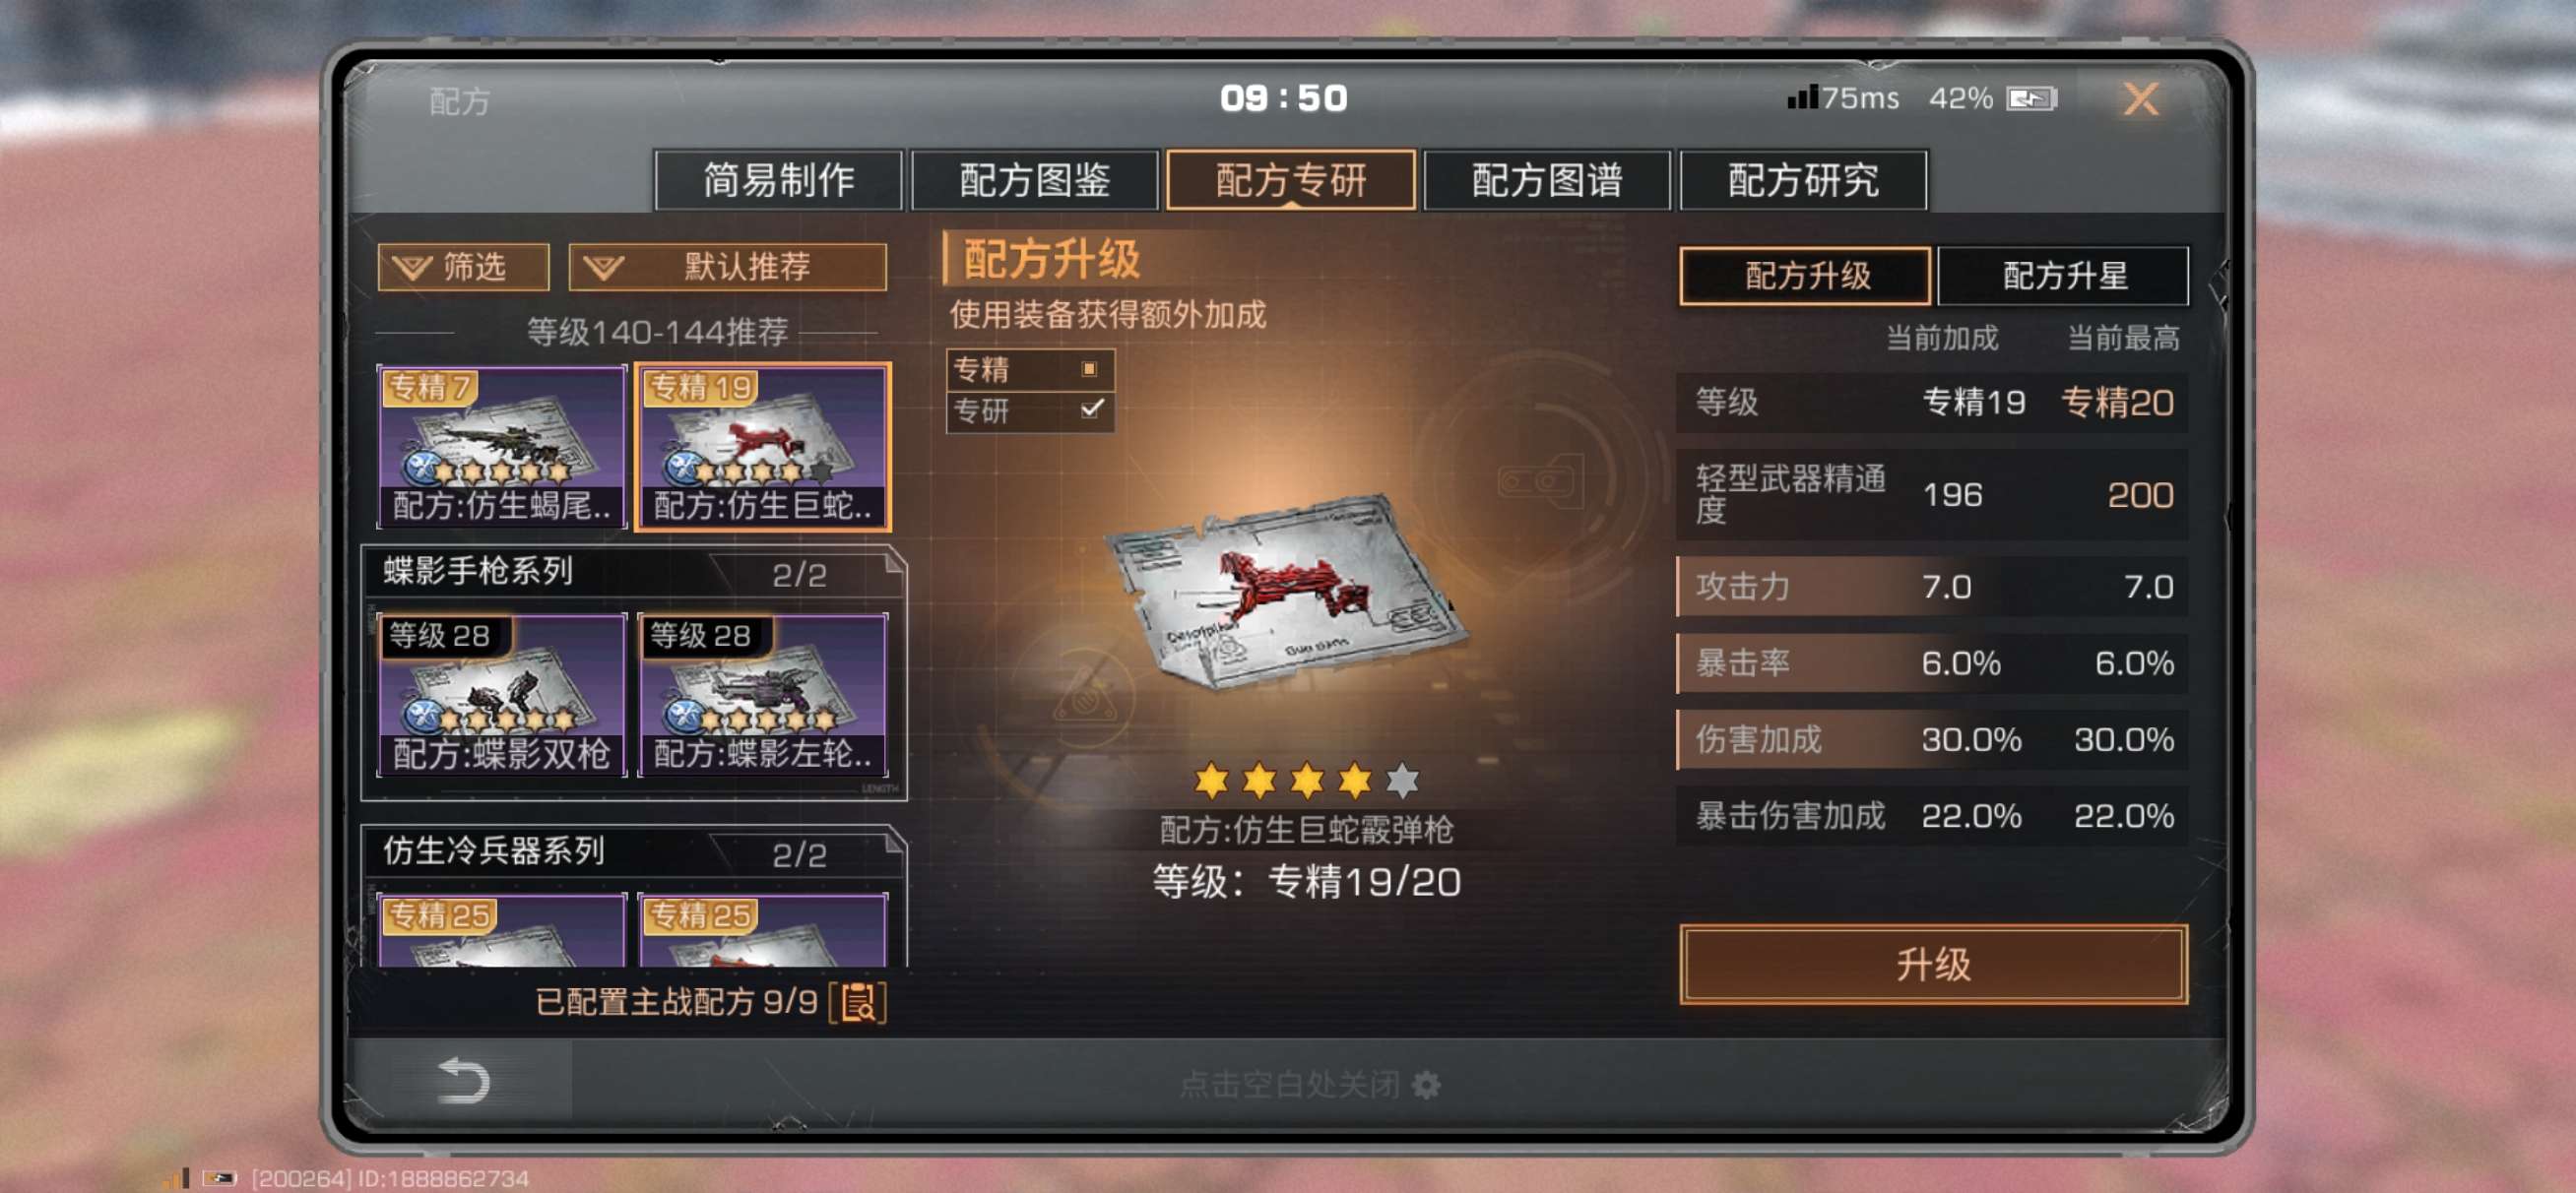Collapse the 蝶影手枪系列 group header
2576x1193 pixels.
[x=634, y=573]
